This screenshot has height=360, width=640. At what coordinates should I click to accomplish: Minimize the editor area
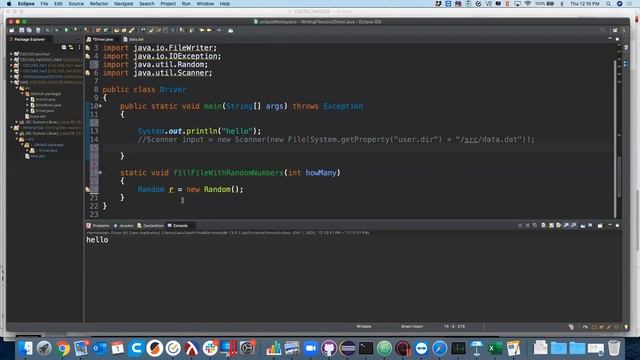610,39
